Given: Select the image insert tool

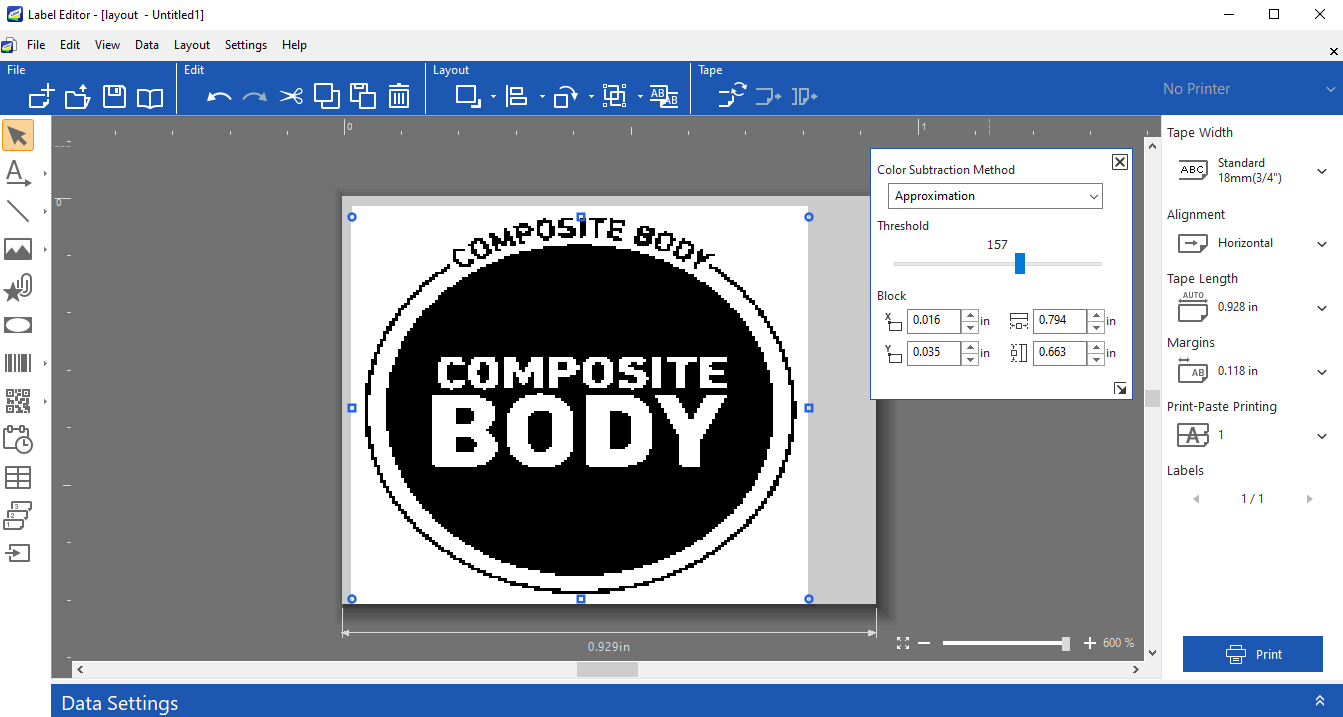Looking at the screenshot, I should click(18, 249).
